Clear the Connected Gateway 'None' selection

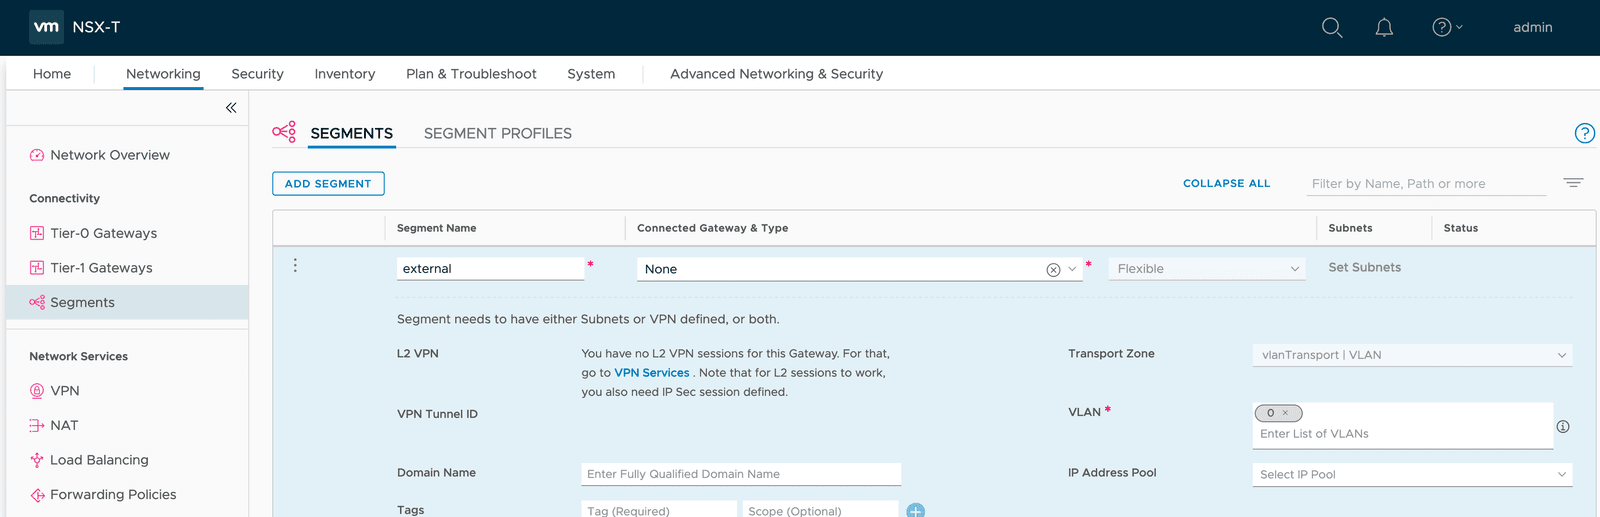[x=1053, y=270]
